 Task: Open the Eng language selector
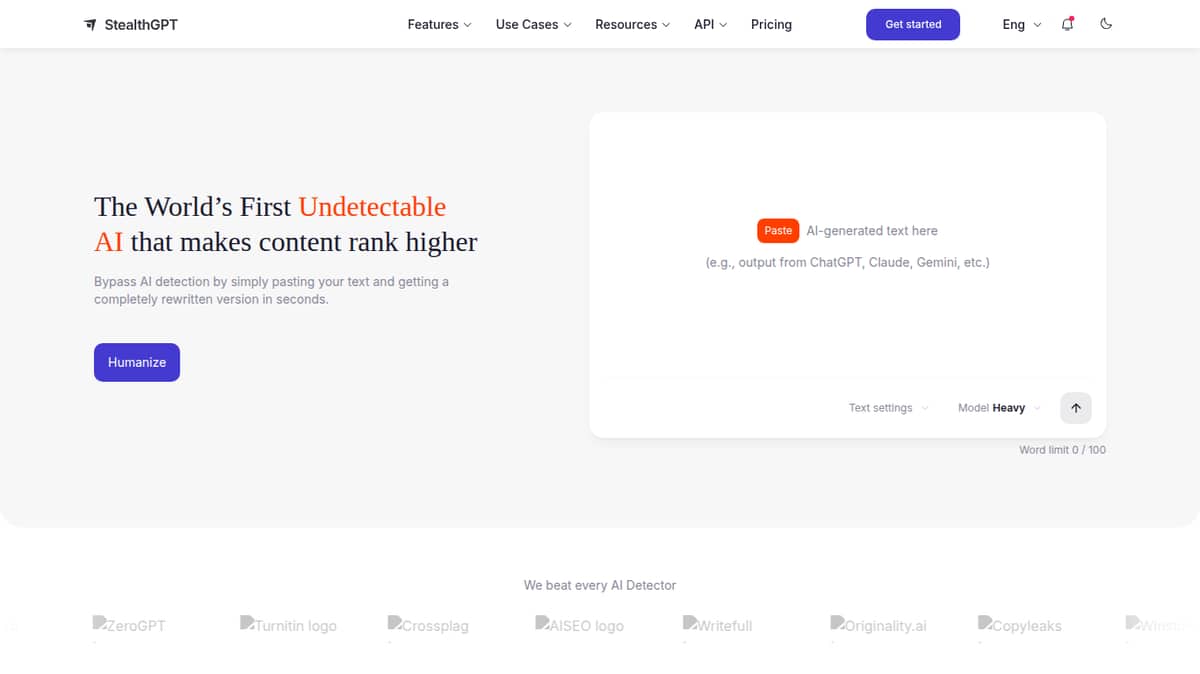1021,24
